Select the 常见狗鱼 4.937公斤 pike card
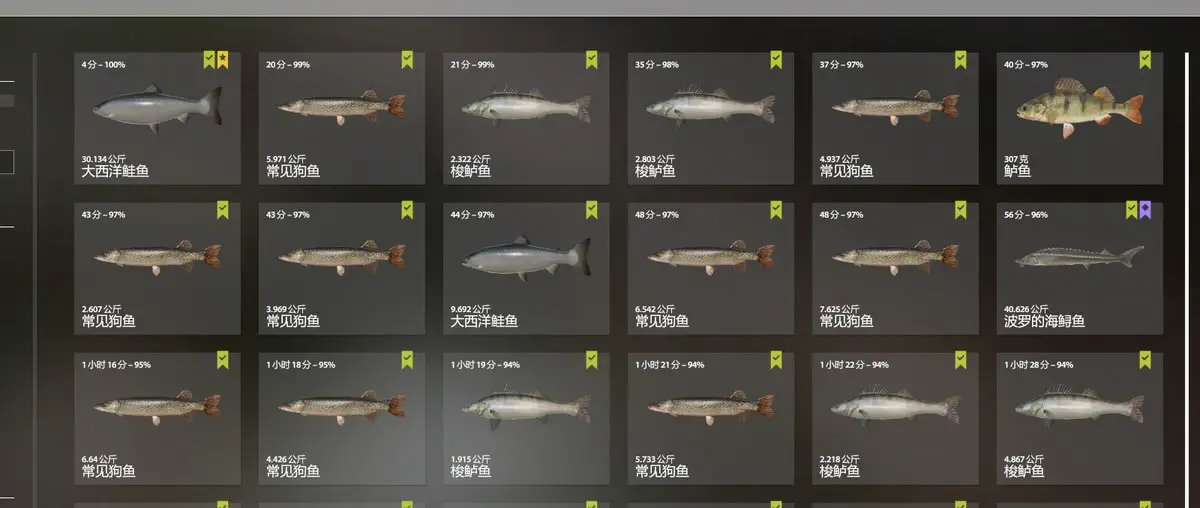Viewport: 1200px width, 508px height. [x=895, y=118]
